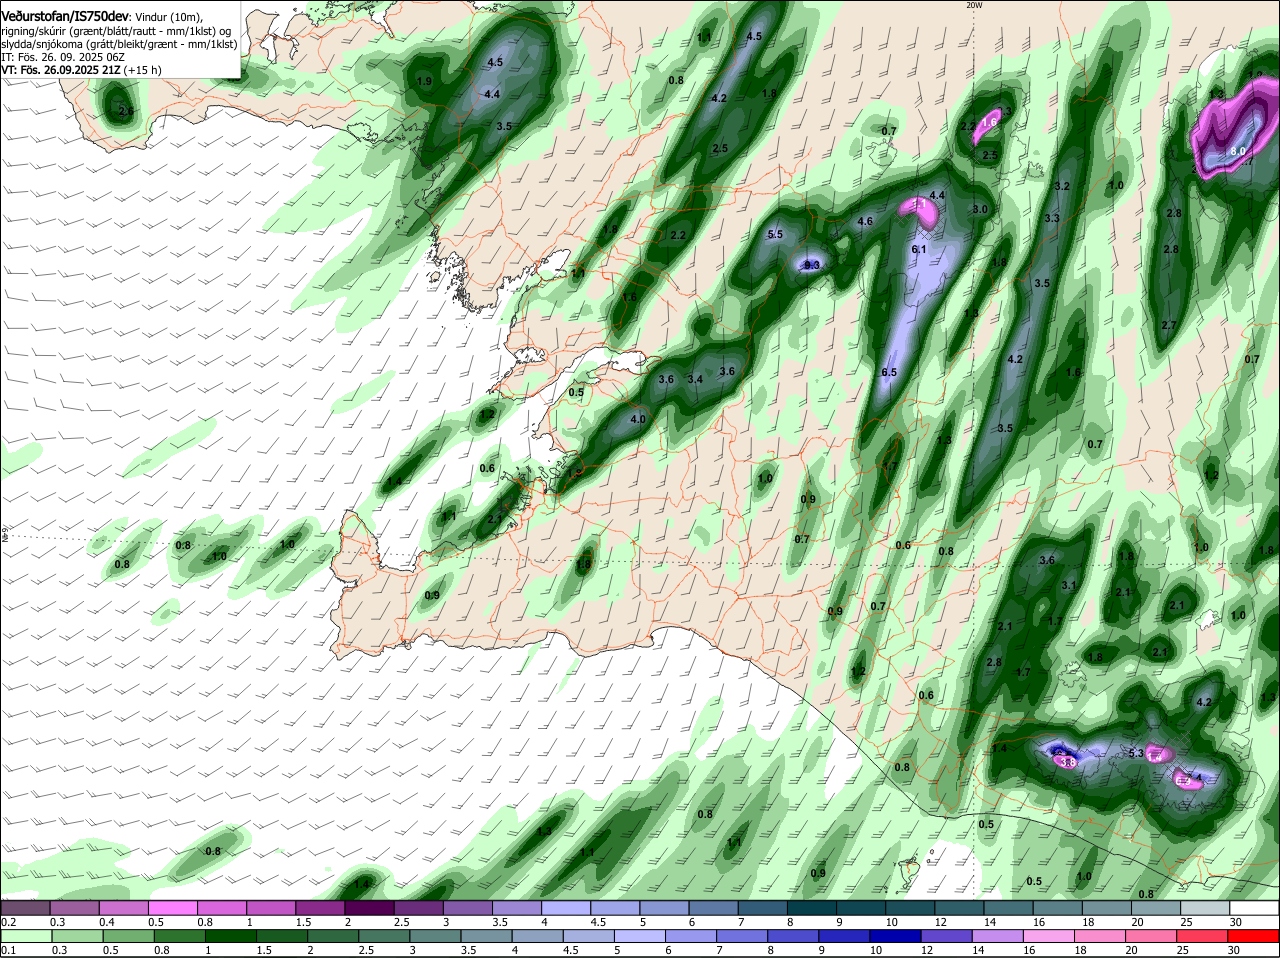Screen dimensions: 1280x958
Task: Click the 6.5 precipitation value on the map
Action: (x=889, y=372)
